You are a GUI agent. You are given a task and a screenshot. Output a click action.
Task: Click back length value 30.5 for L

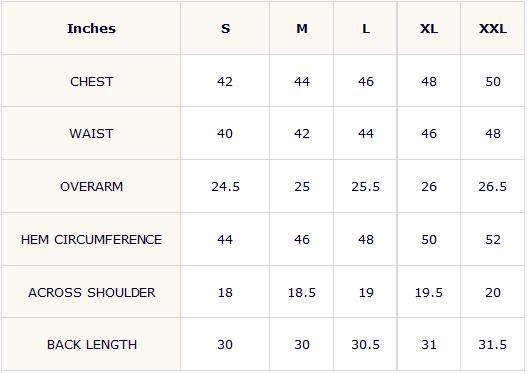pos(365,344)
